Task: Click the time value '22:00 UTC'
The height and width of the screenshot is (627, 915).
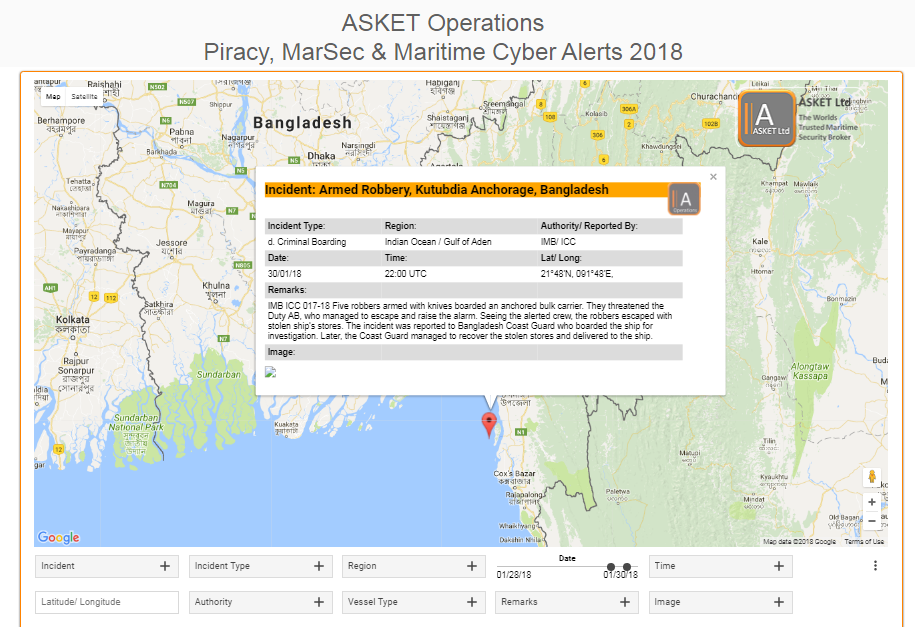Action: pyautogui.click(x=406, y=274)
